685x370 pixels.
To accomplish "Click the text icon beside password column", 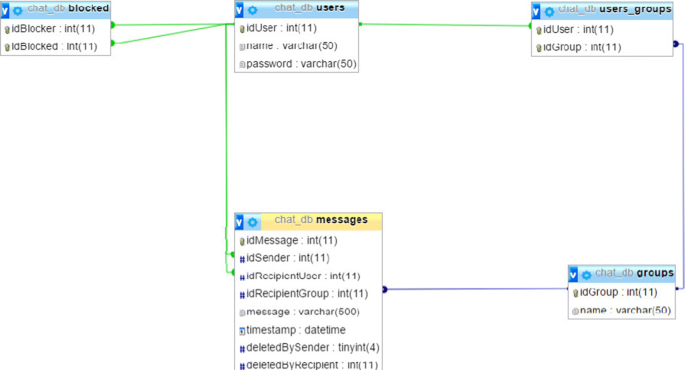I will [242, 65].
